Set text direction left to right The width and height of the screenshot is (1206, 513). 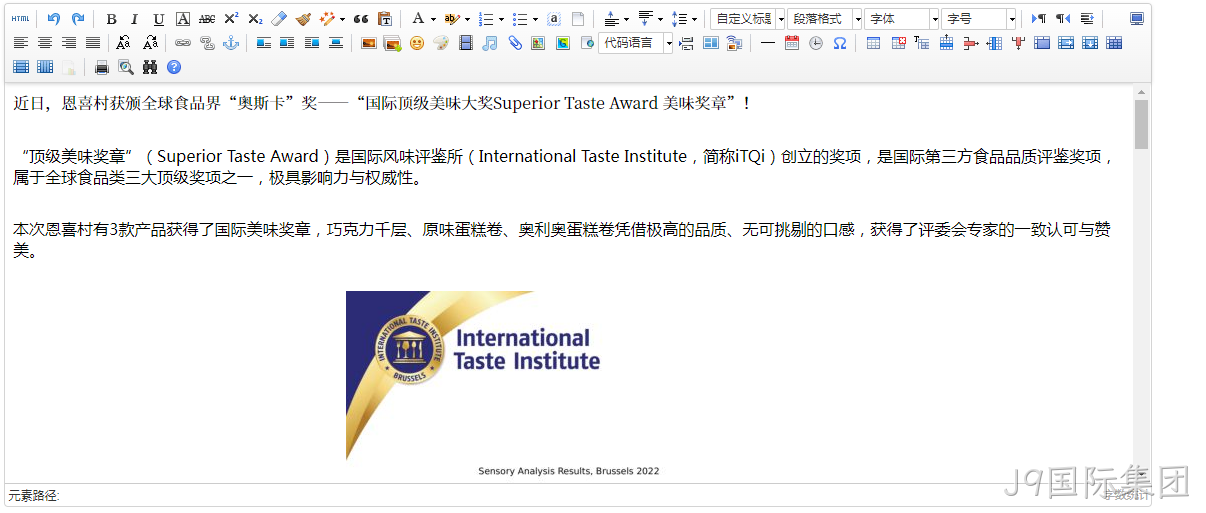[1039, 19]
